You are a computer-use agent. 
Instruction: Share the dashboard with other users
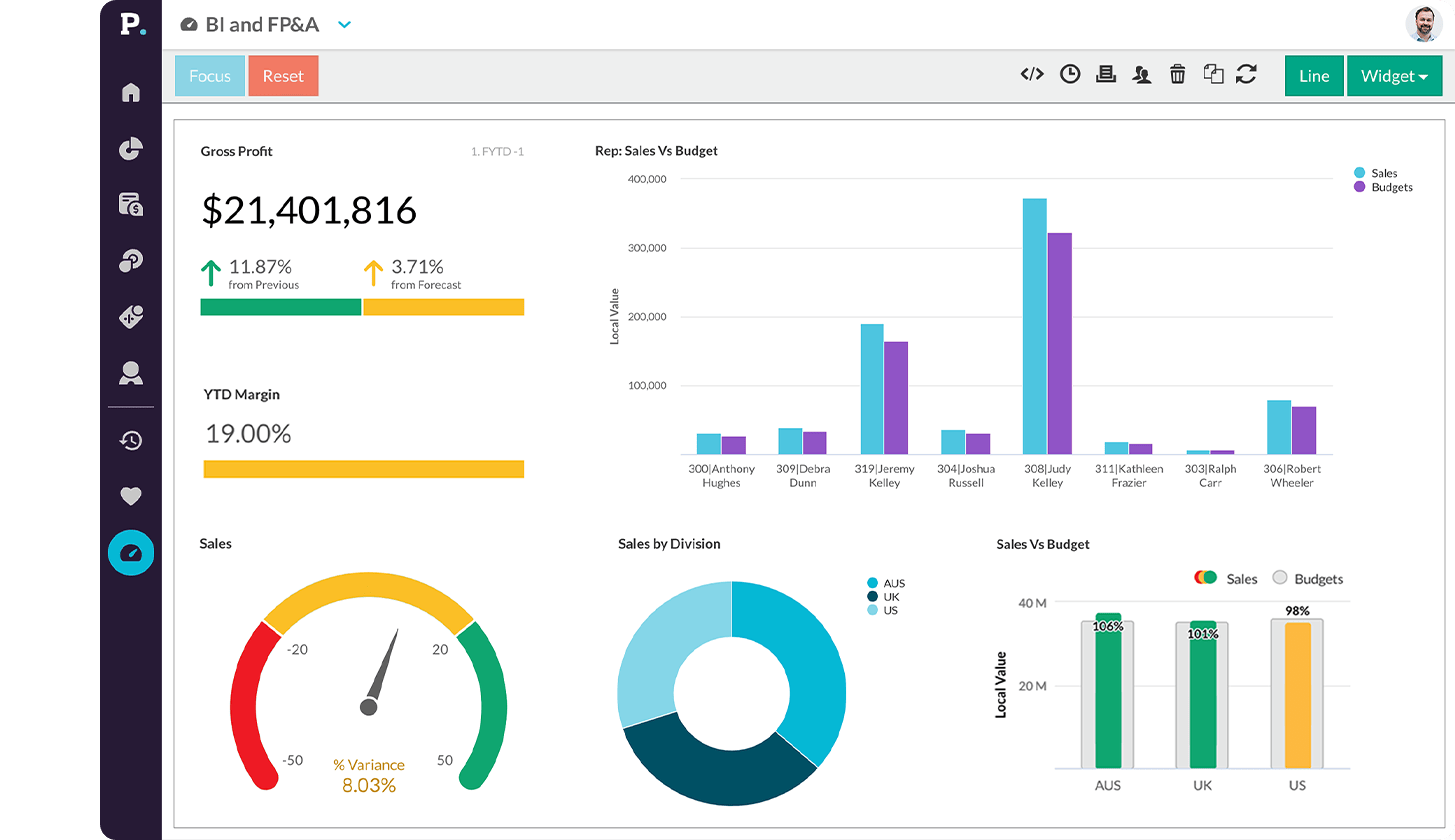pos(1142,74)
